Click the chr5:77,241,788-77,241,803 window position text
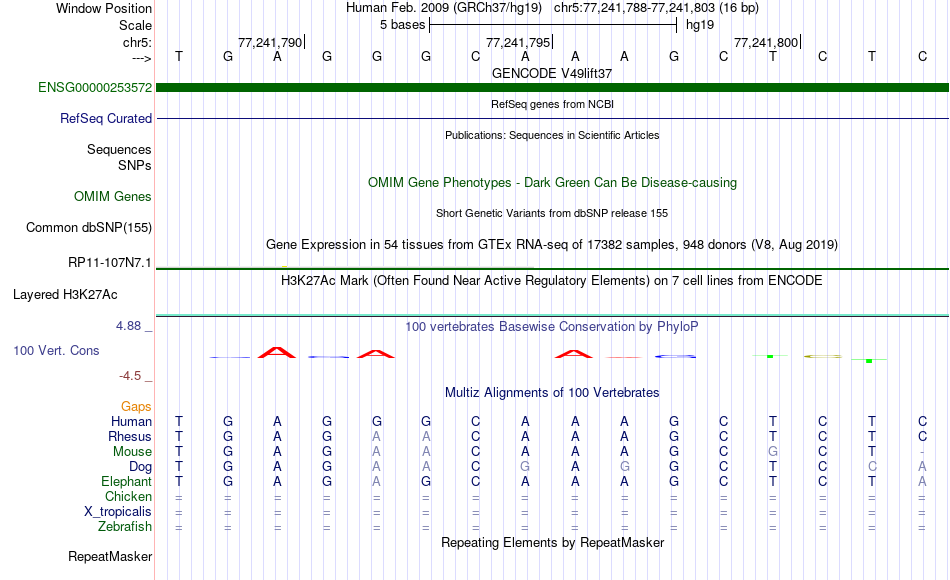Image resolution: width=950 pixels, height=580 pixels. [656, 8]
